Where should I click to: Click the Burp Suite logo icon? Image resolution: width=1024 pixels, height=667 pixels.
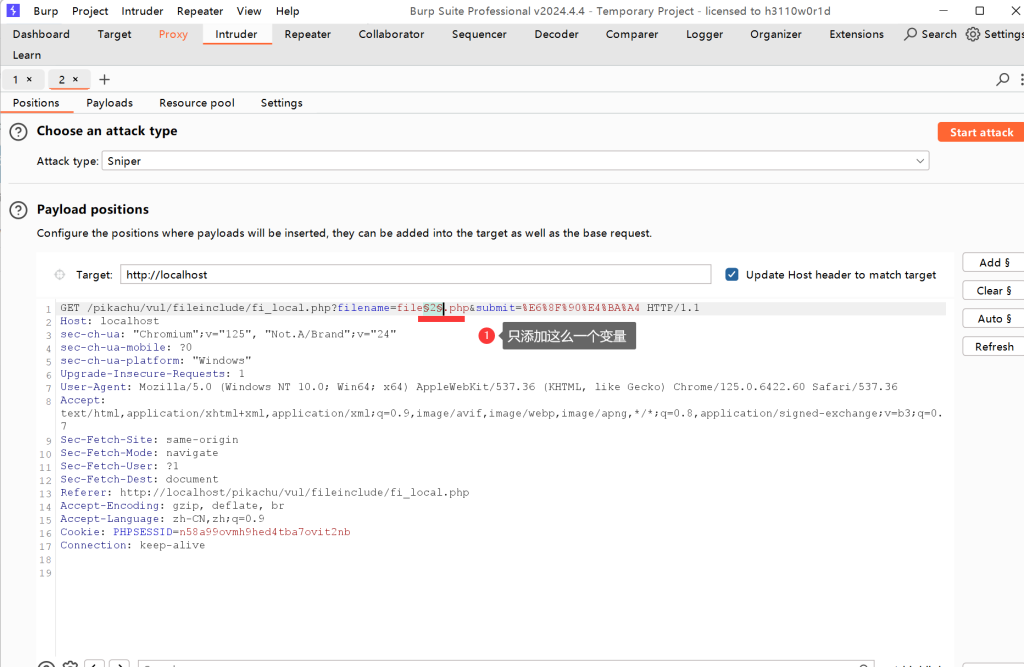13,10
